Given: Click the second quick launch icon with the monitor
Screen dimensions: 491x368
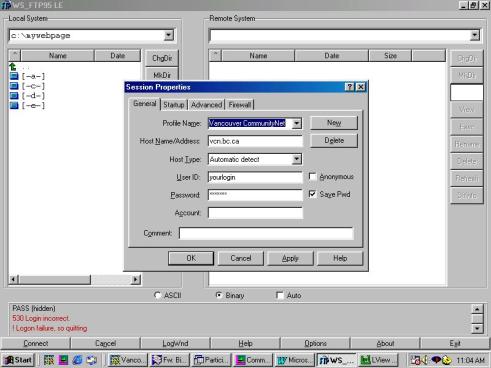Looking at the screenshot, I should [63, 360].
